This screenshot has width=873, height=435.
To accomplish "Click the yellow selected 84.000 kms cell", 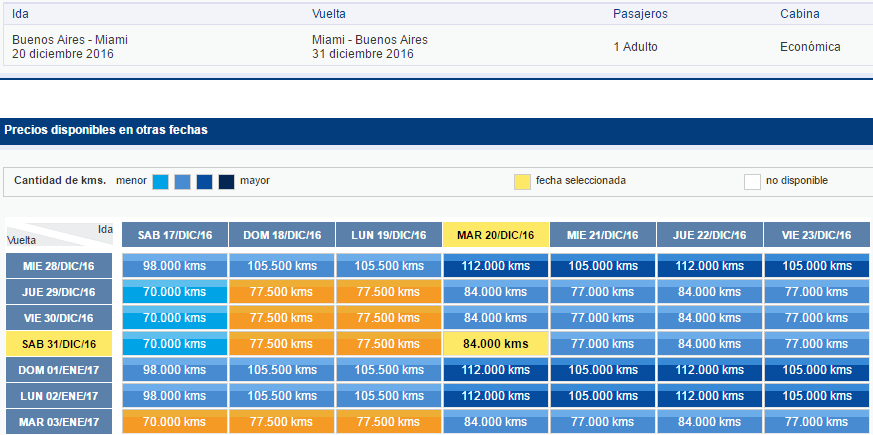I will (x=496, y=344).
